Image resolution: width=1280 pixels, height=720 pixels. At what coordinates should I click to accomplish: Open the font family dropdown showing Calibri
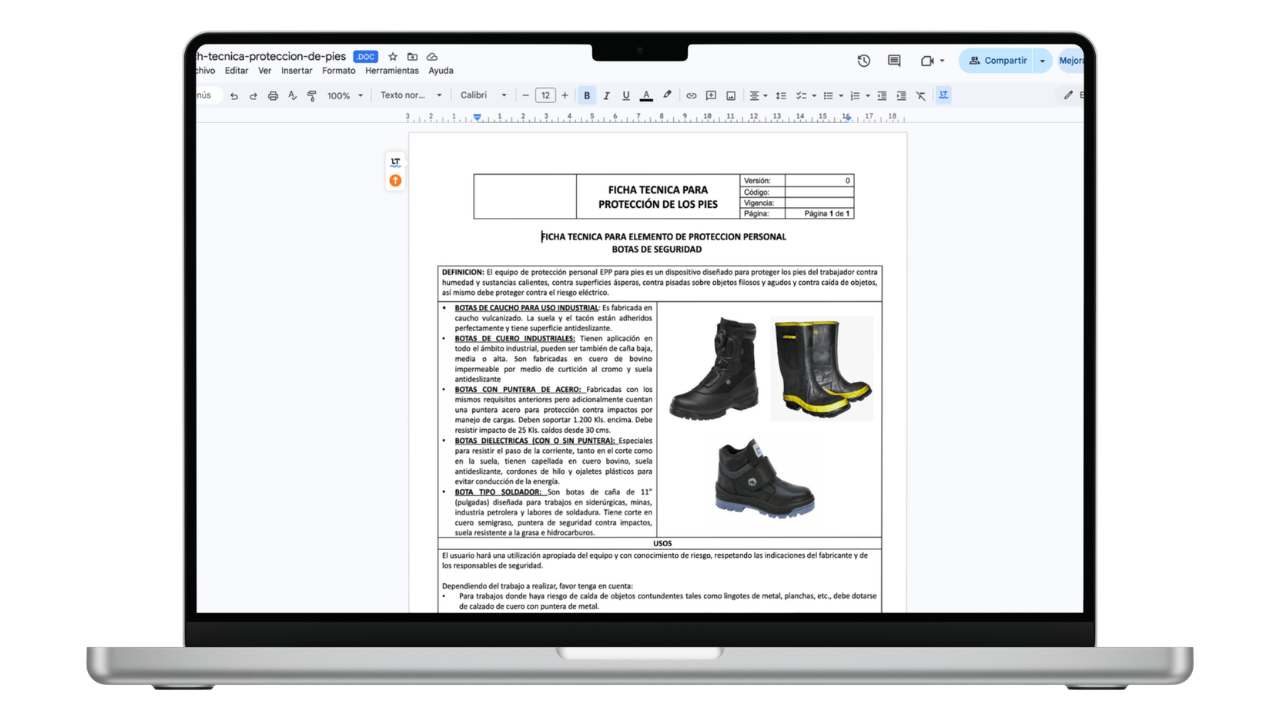[x=482, y=95]
